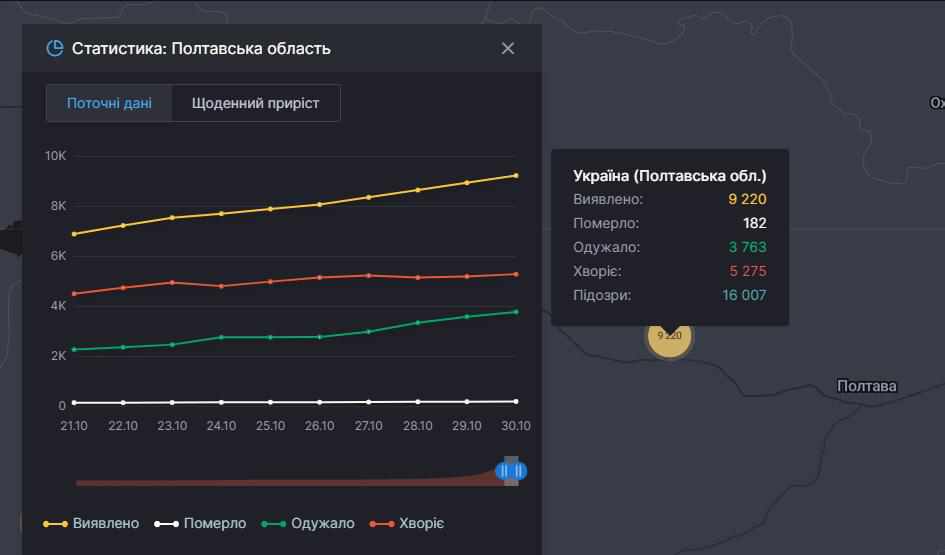Click the Виявлено value in tooltip
Image resolution: width=945 pixels, height=555 pixels.
[747, 200]
